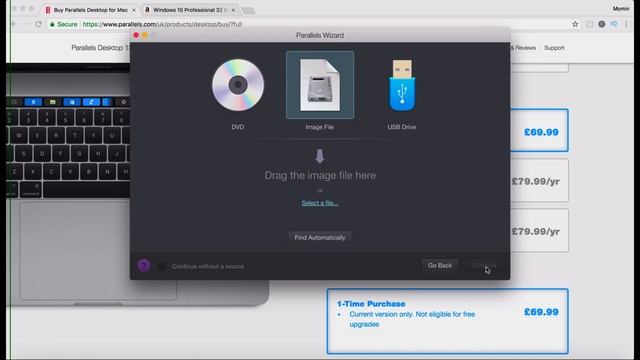Click the dimmed Continue button
Screen dimensions: 640x360
tap(483, 265)
